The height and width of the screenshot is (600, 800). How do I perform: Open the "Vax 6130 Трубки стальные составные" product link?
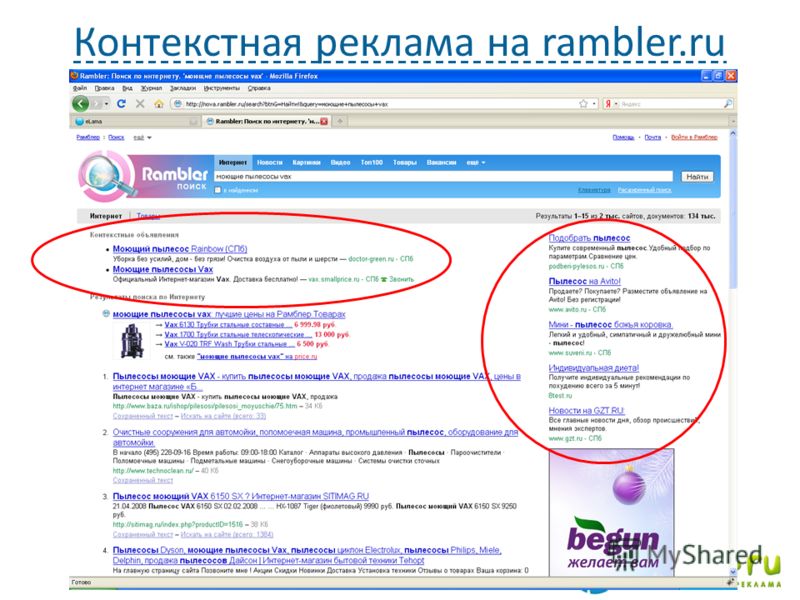click(x=229, y=324)
